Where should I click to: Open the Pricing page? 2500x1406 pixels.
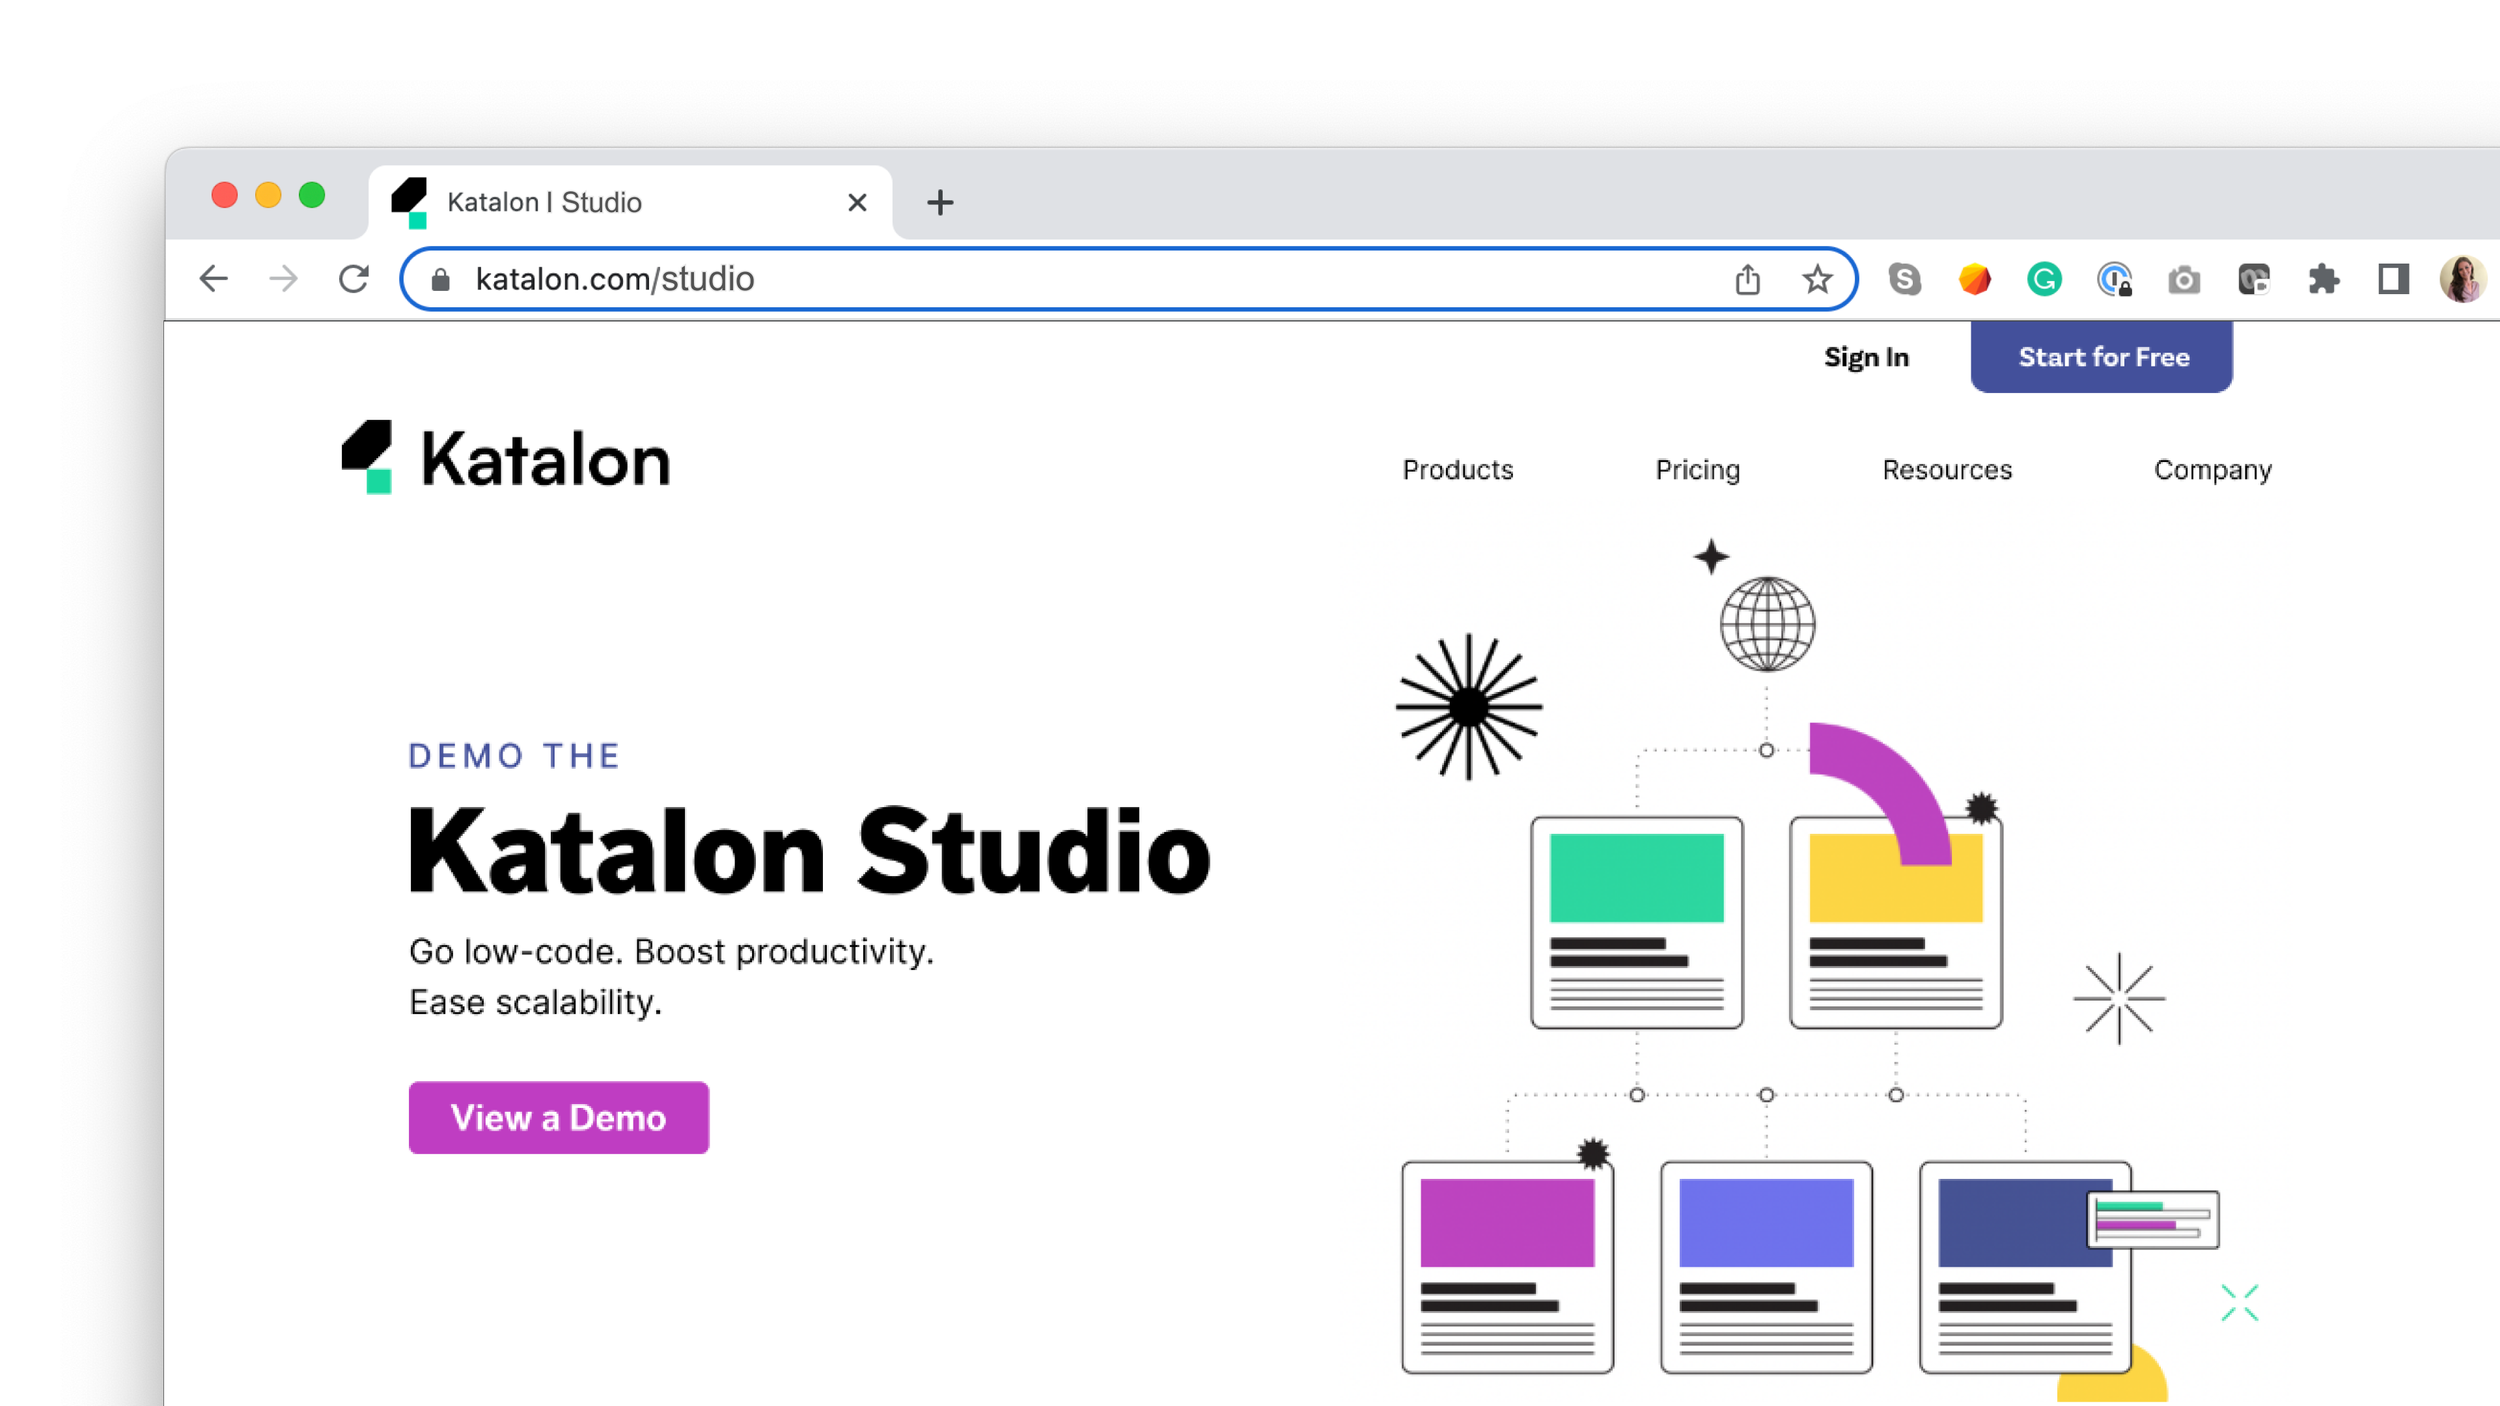pyautogui.click(x=1698, y=470)
